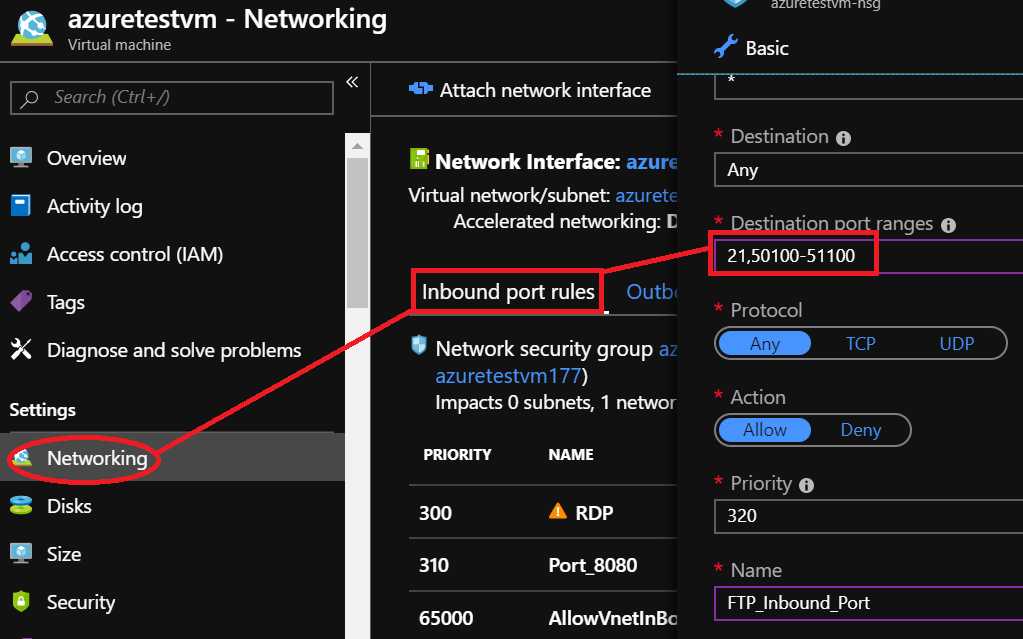Open the azuretestvm177 network security group link

[508, 376]
